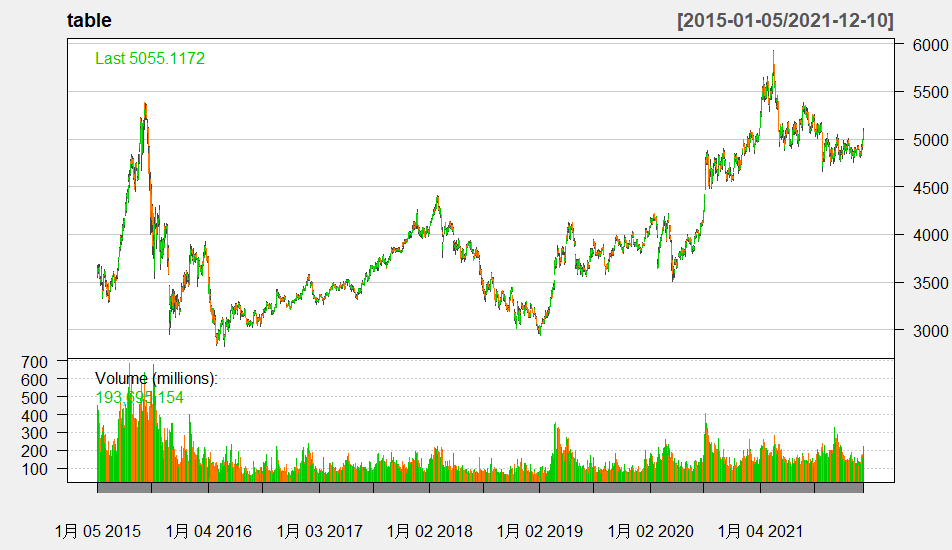The image size is (952, 550).
Task: Click the 4000 price axis label
Action: point(930,235)
